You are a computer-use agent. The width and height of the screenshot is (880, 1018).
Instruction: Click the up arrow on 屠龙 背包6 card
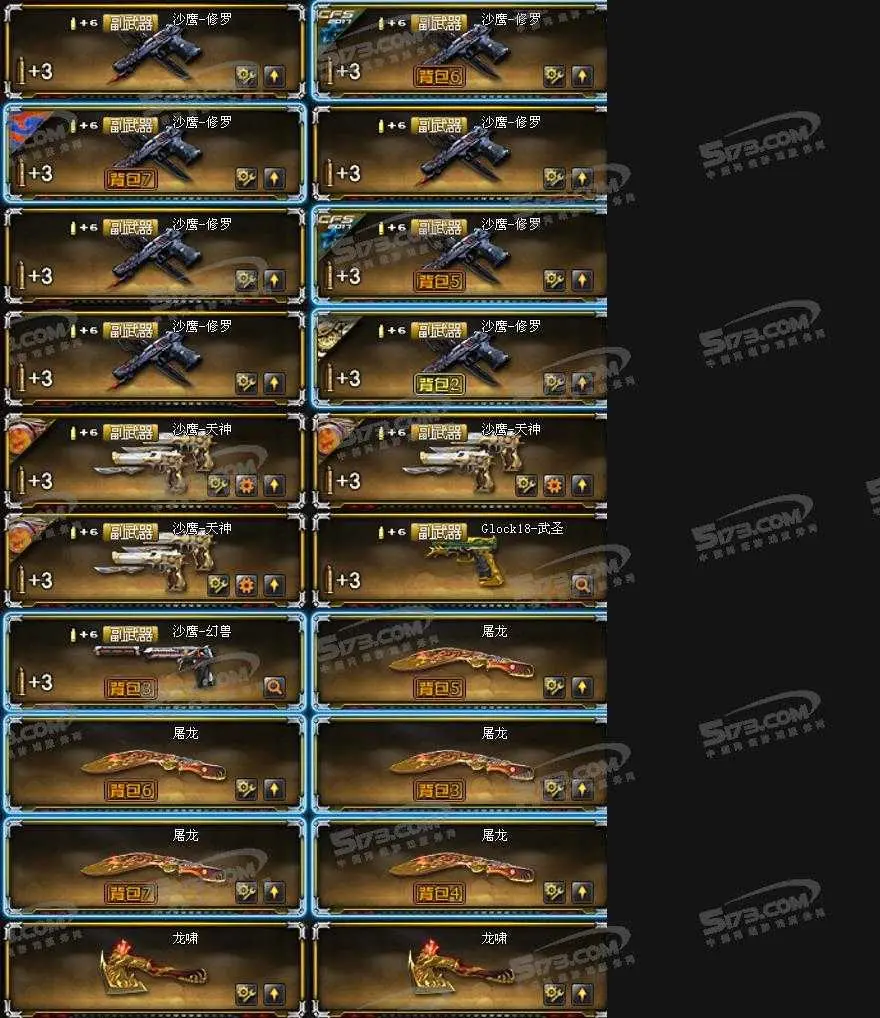pyautogui.click(x=274, y=789)
